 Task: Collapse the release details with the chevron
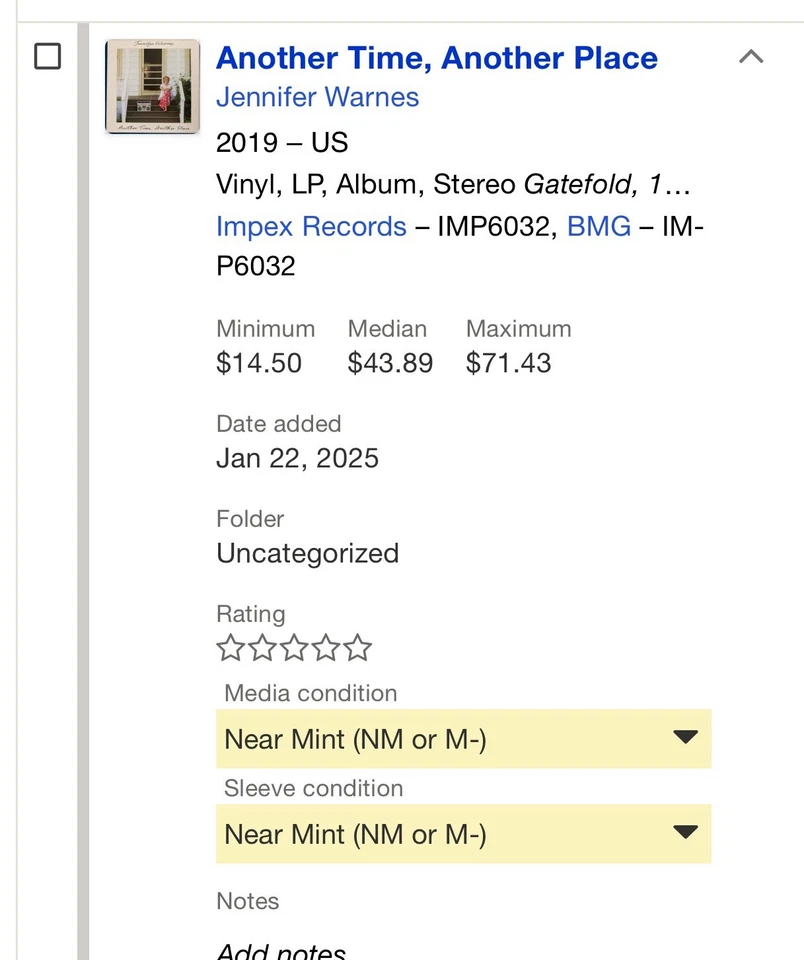[751, 57]
